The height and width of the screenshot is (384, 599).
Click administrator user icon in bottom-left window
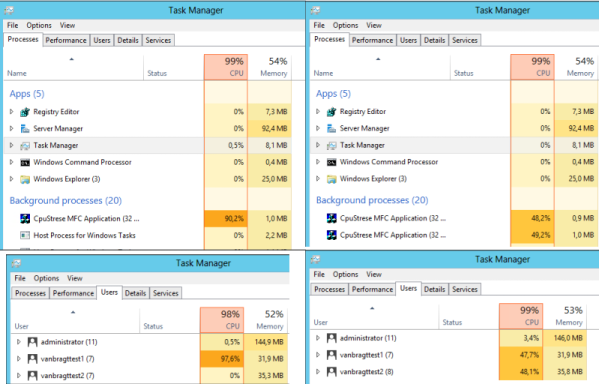[32, 342]
